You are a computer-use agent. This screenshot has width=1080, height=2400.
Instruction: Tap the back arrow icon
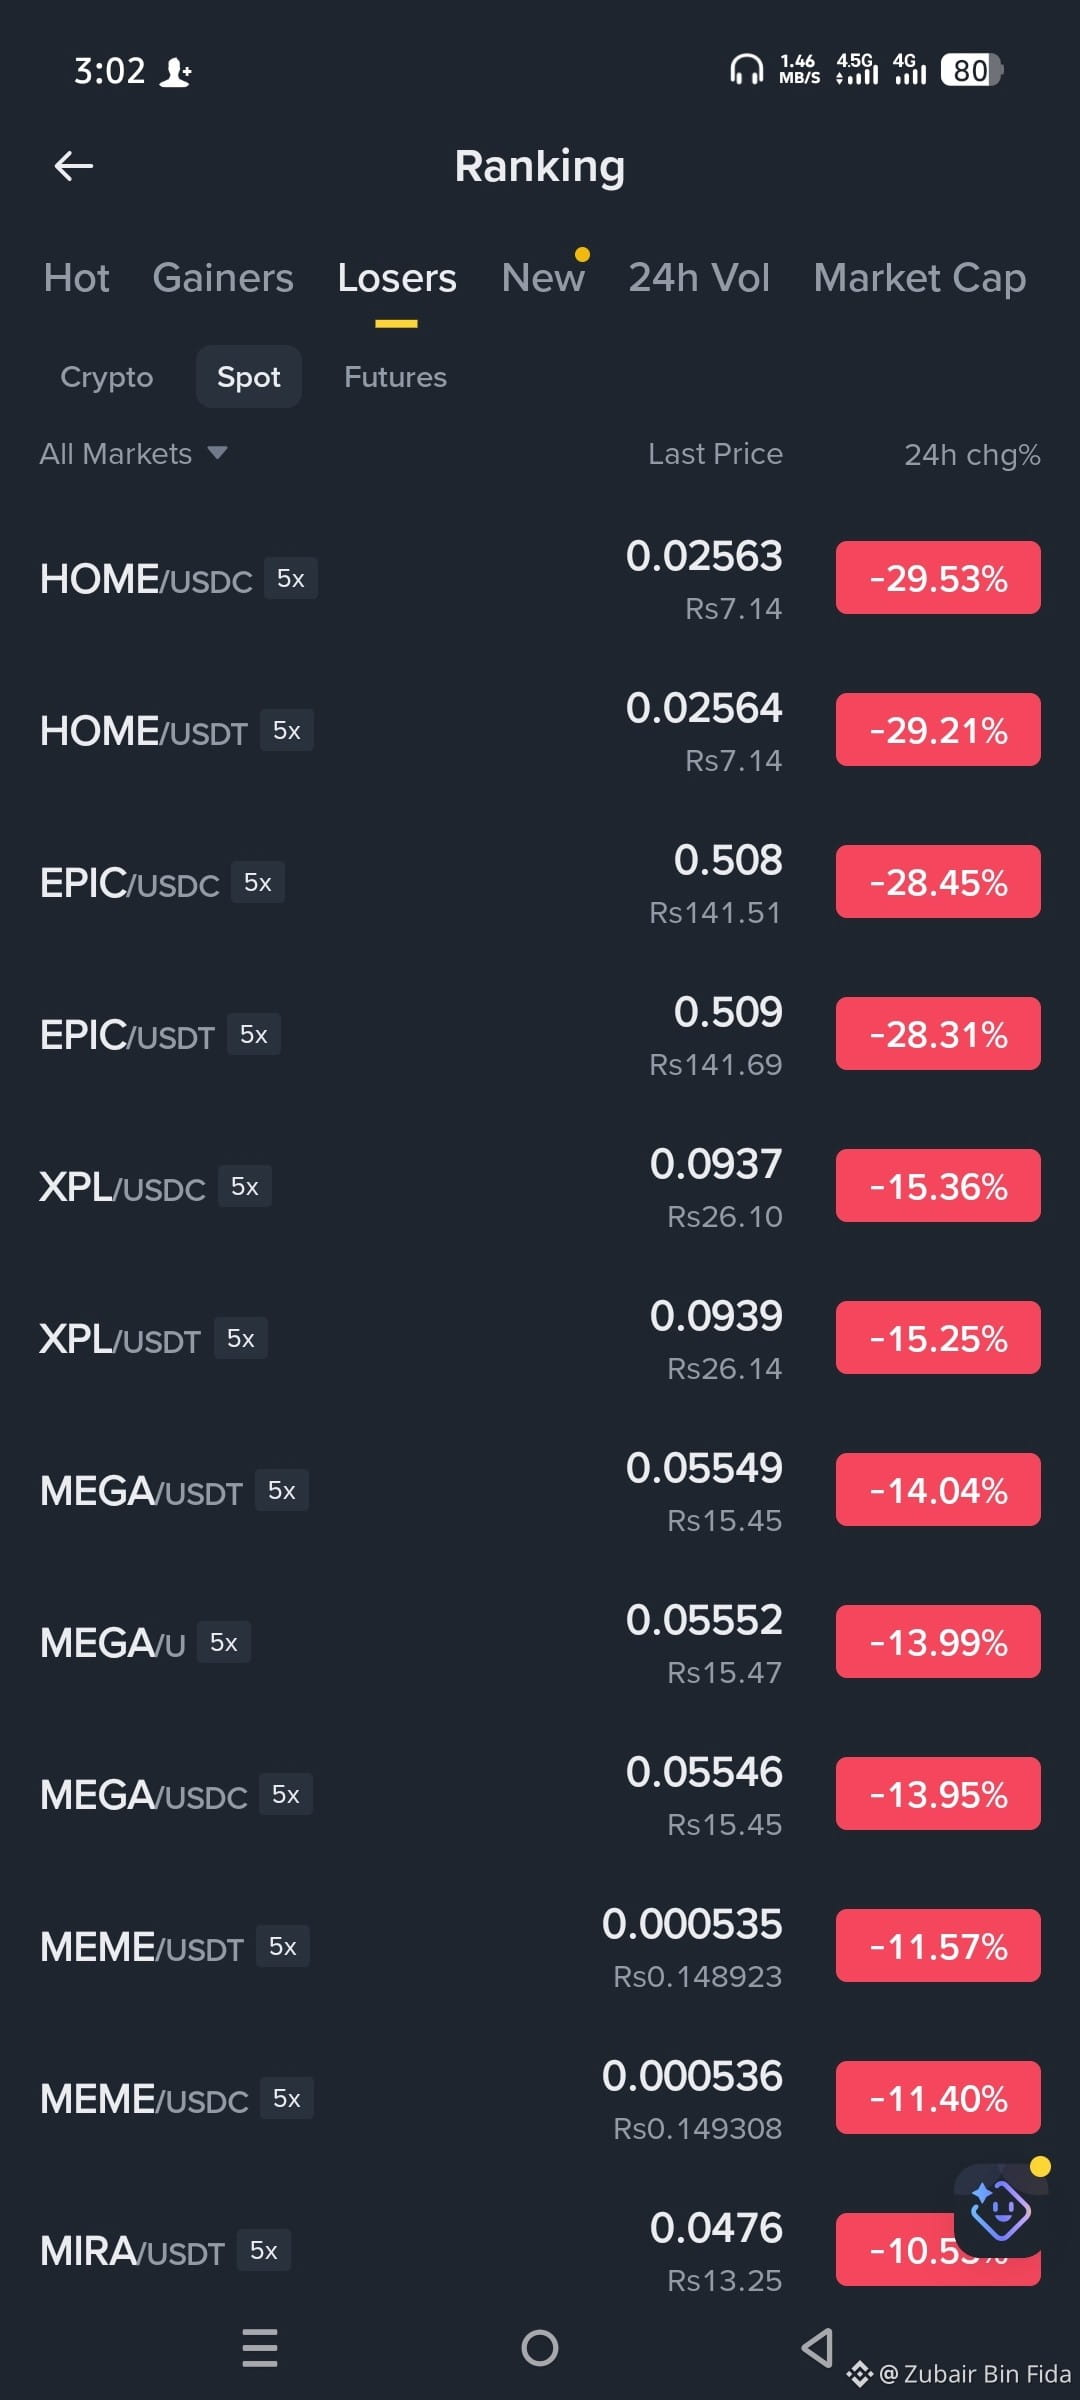coord(73,166)
